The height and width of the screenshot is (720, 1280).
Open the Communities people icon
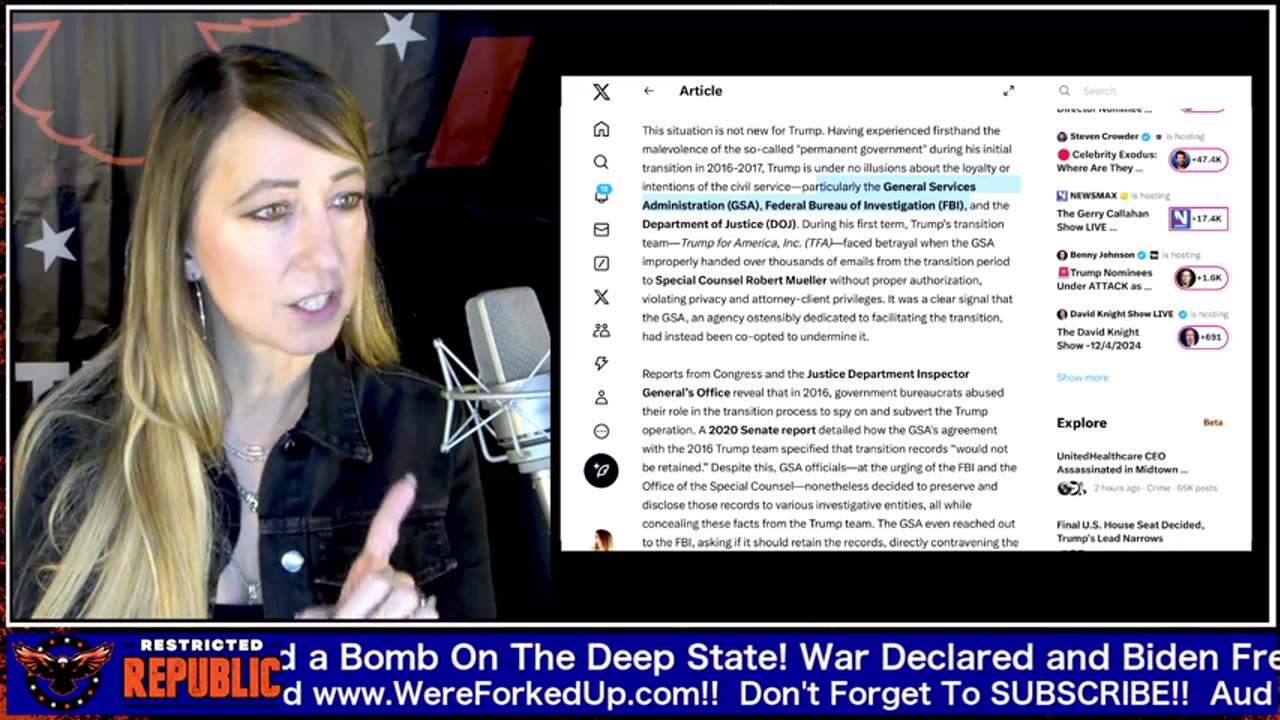point(601,330)
